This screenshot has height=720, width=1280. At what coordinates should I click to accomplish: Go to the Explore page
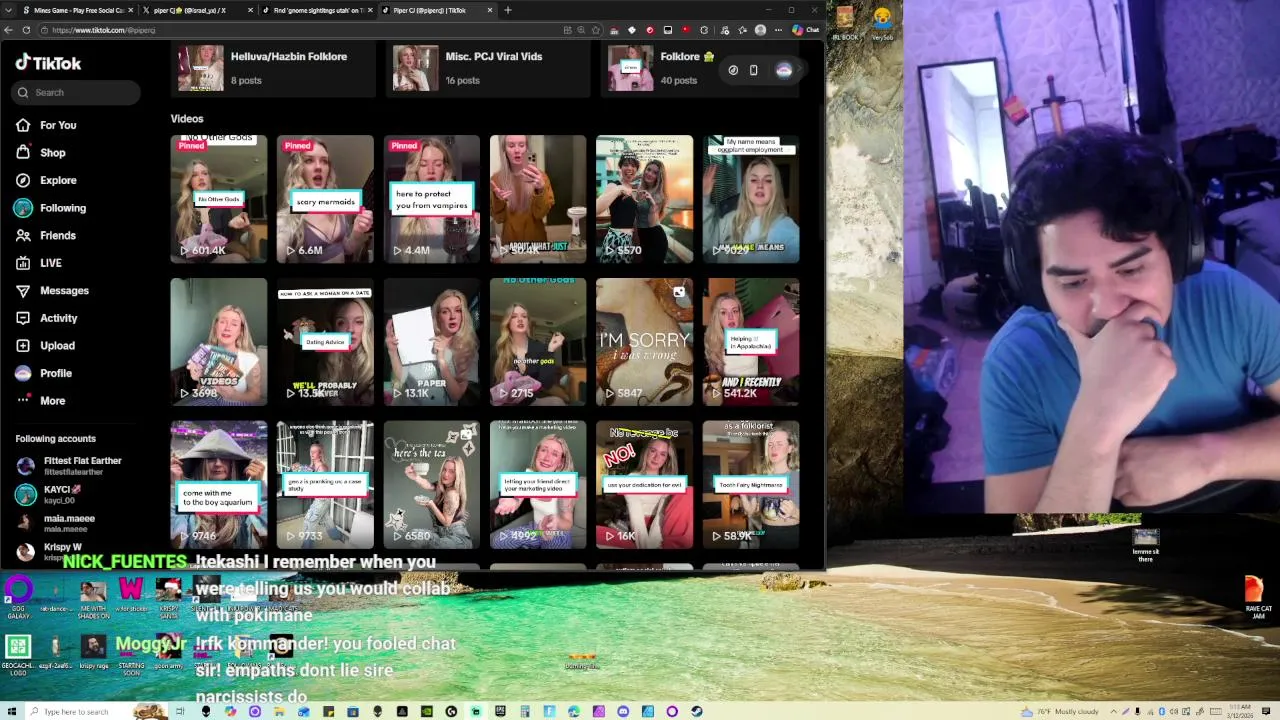46,180
